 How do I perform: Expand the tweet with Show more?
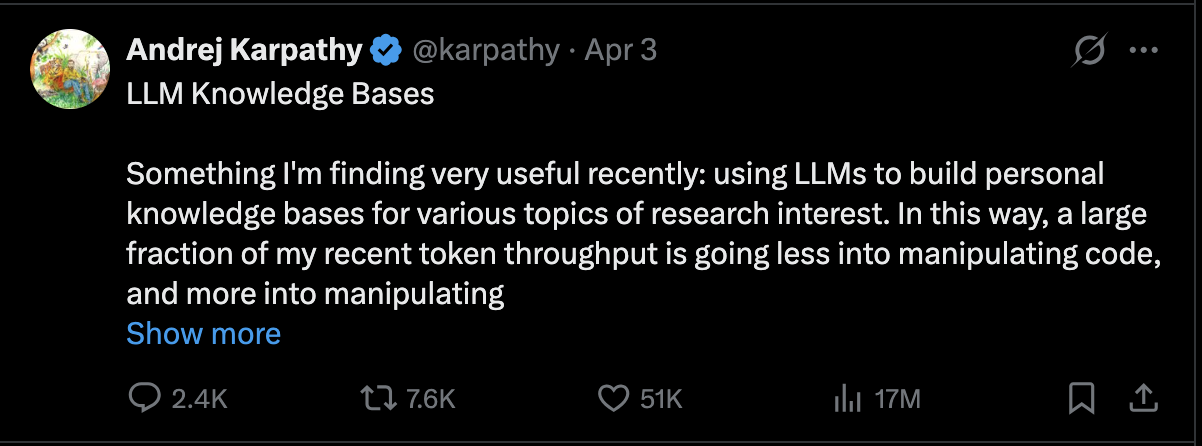click(203, 333)
